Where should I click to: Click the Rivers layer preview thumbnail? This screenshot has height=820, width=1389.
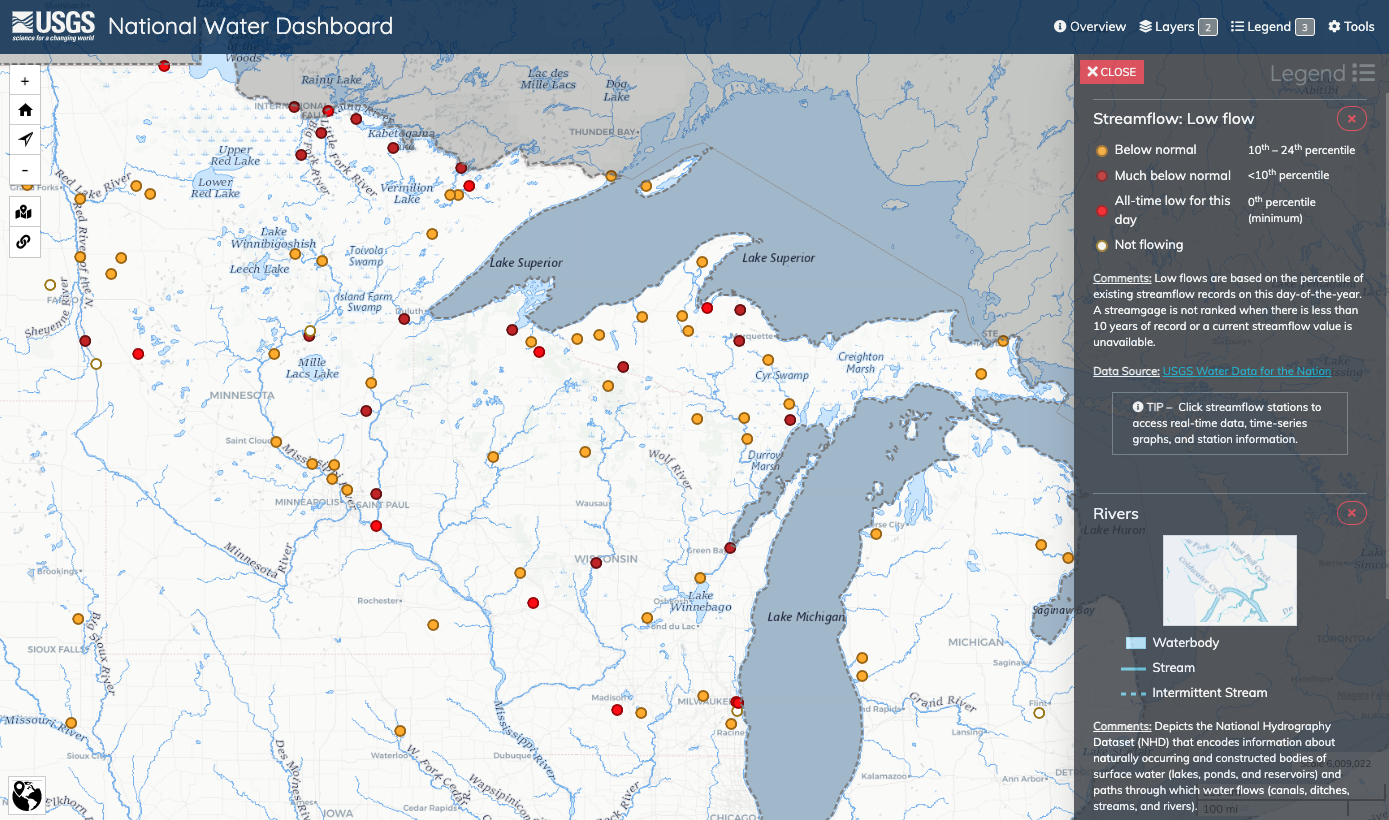[1230, 580]
